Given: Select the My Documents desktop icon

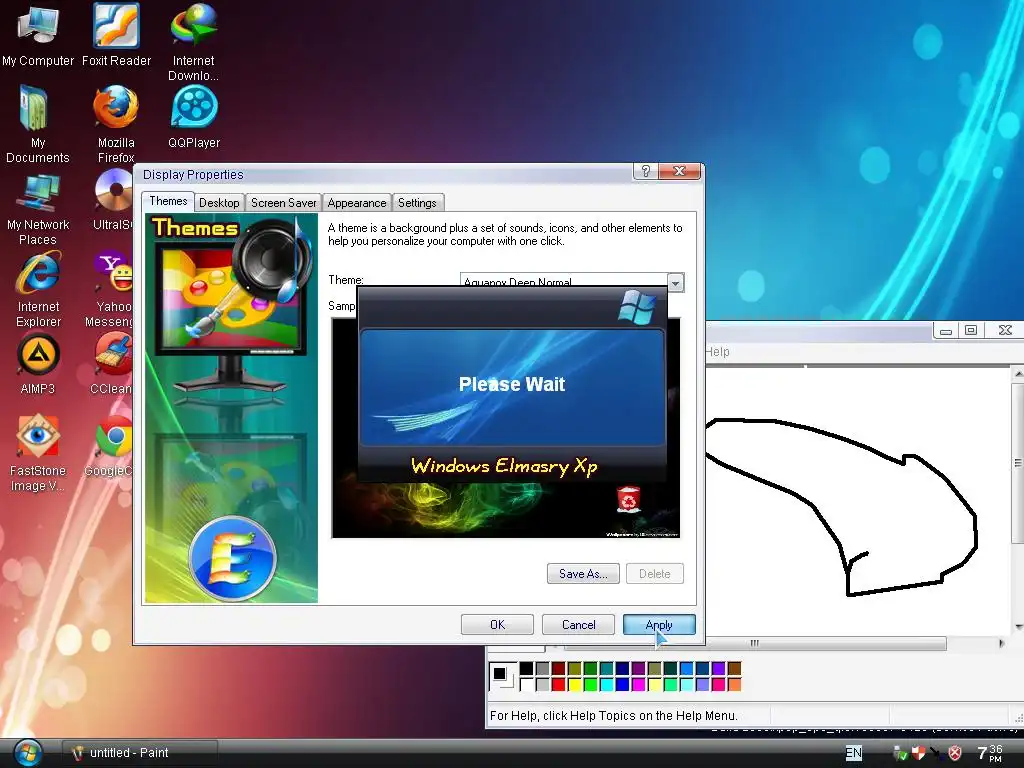Looking at the screenshot, I should point(37,123).
